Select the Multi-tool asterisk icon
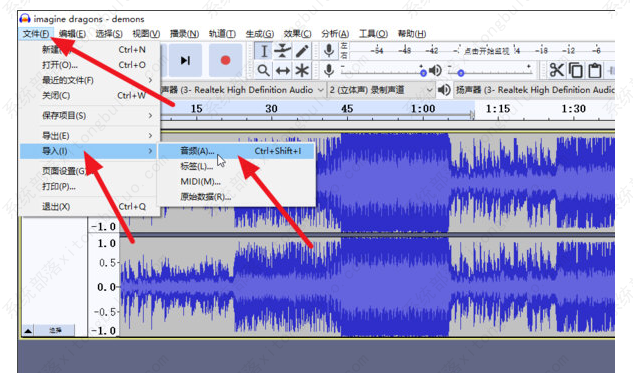The image size is (633, 373). coord(302,71)
